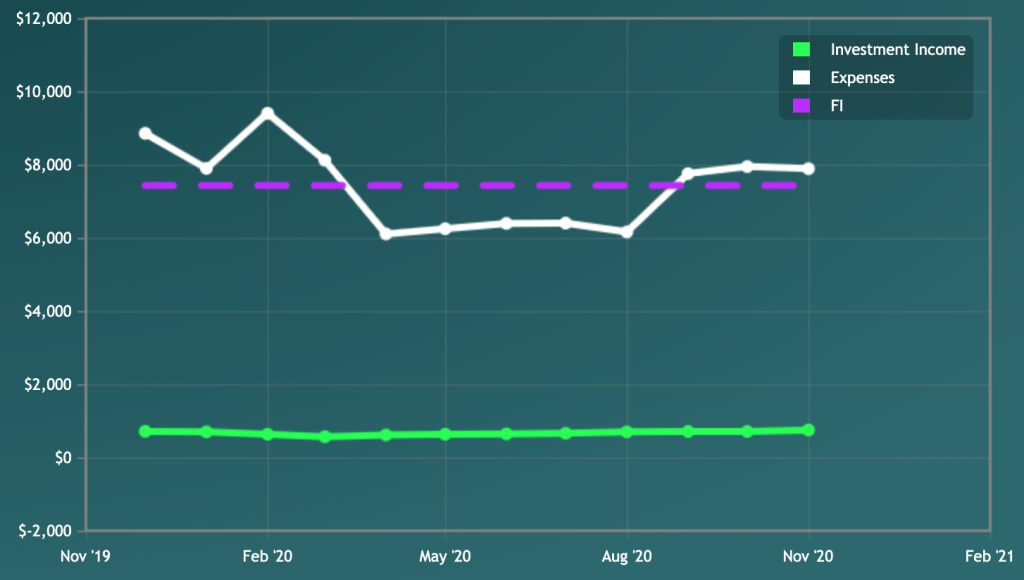Select the Expenses peak point at Feb '20
This screenshot has width=1024, height=580.
click(267, 113)
